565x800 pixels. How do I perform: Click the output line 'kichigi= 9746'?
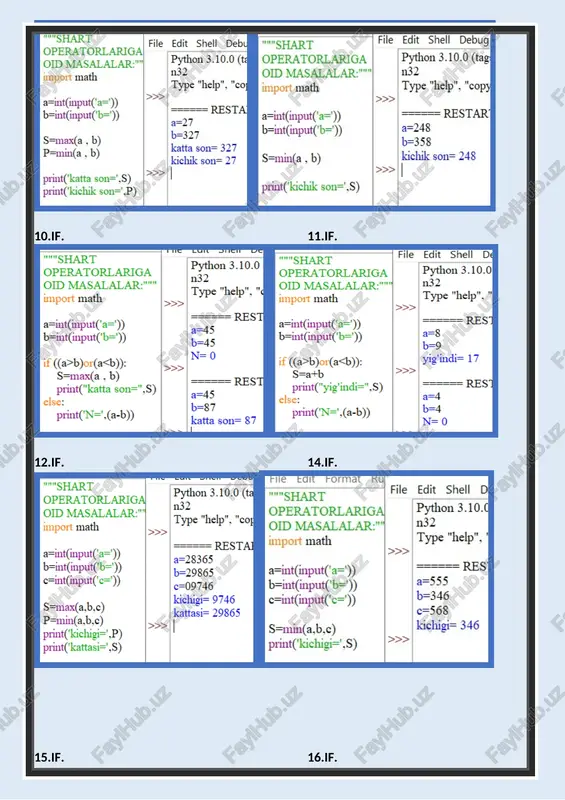pos(204,599)
